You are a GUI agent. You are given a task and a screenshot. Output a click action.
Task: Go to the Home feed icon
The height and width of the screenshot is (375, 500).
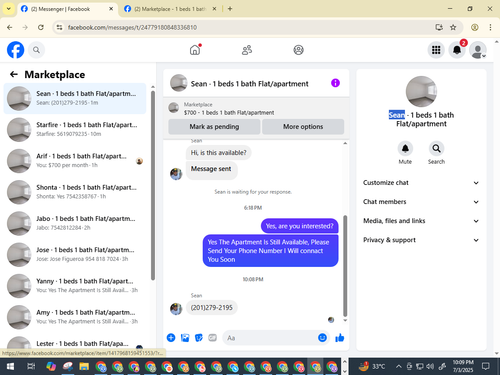(x=195, y=50)
